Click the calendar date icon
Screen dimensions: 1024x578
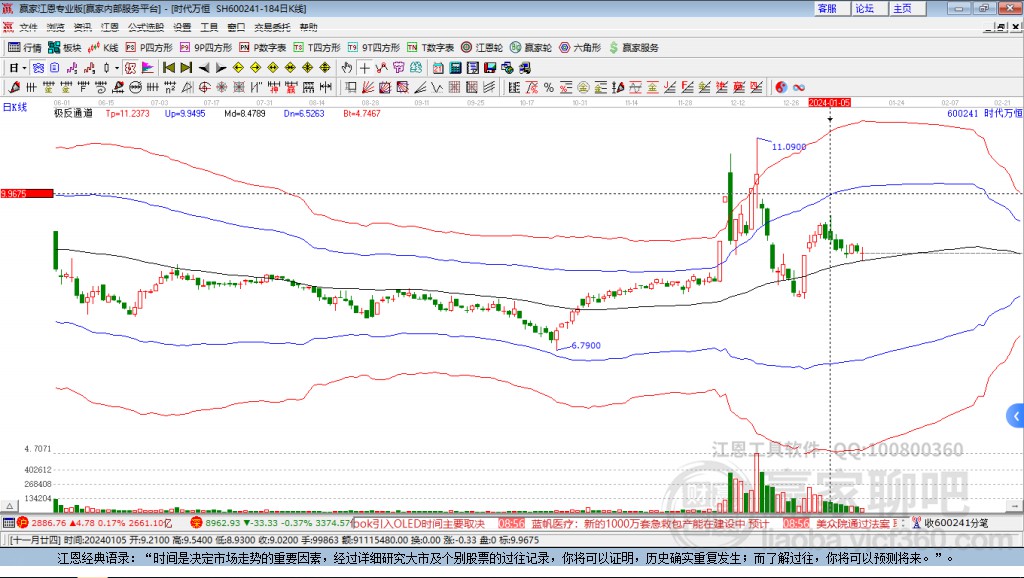pos(438,68)
